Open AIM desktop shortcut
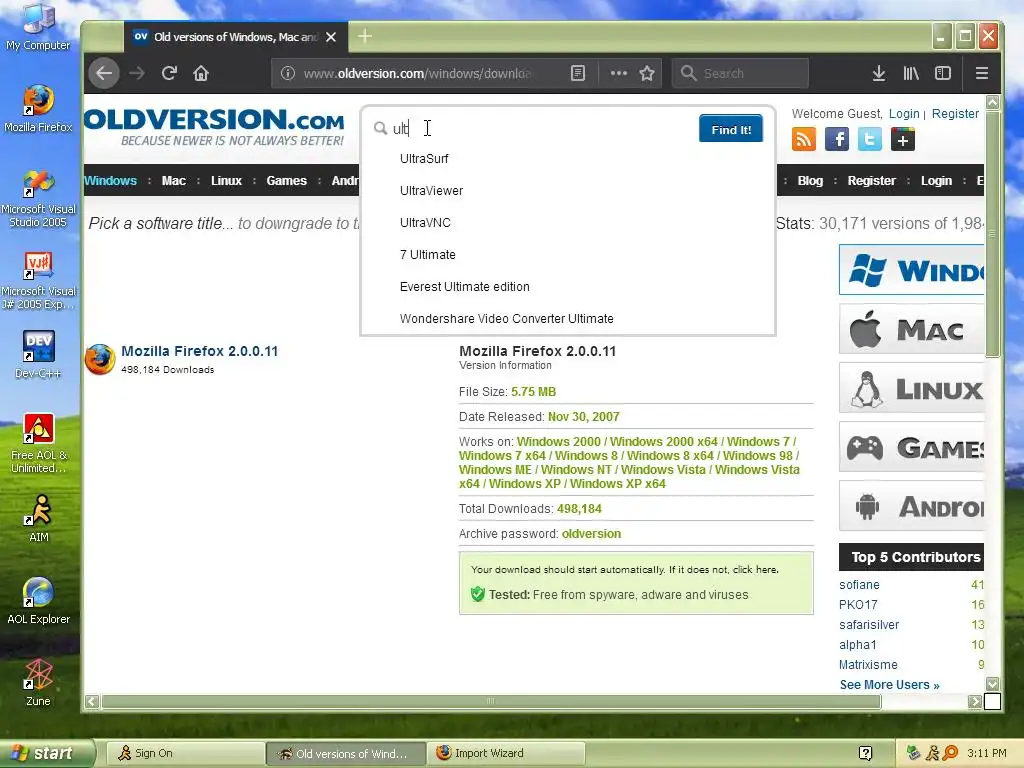This screenshot has width=1024, height=768. coord(39,519)
